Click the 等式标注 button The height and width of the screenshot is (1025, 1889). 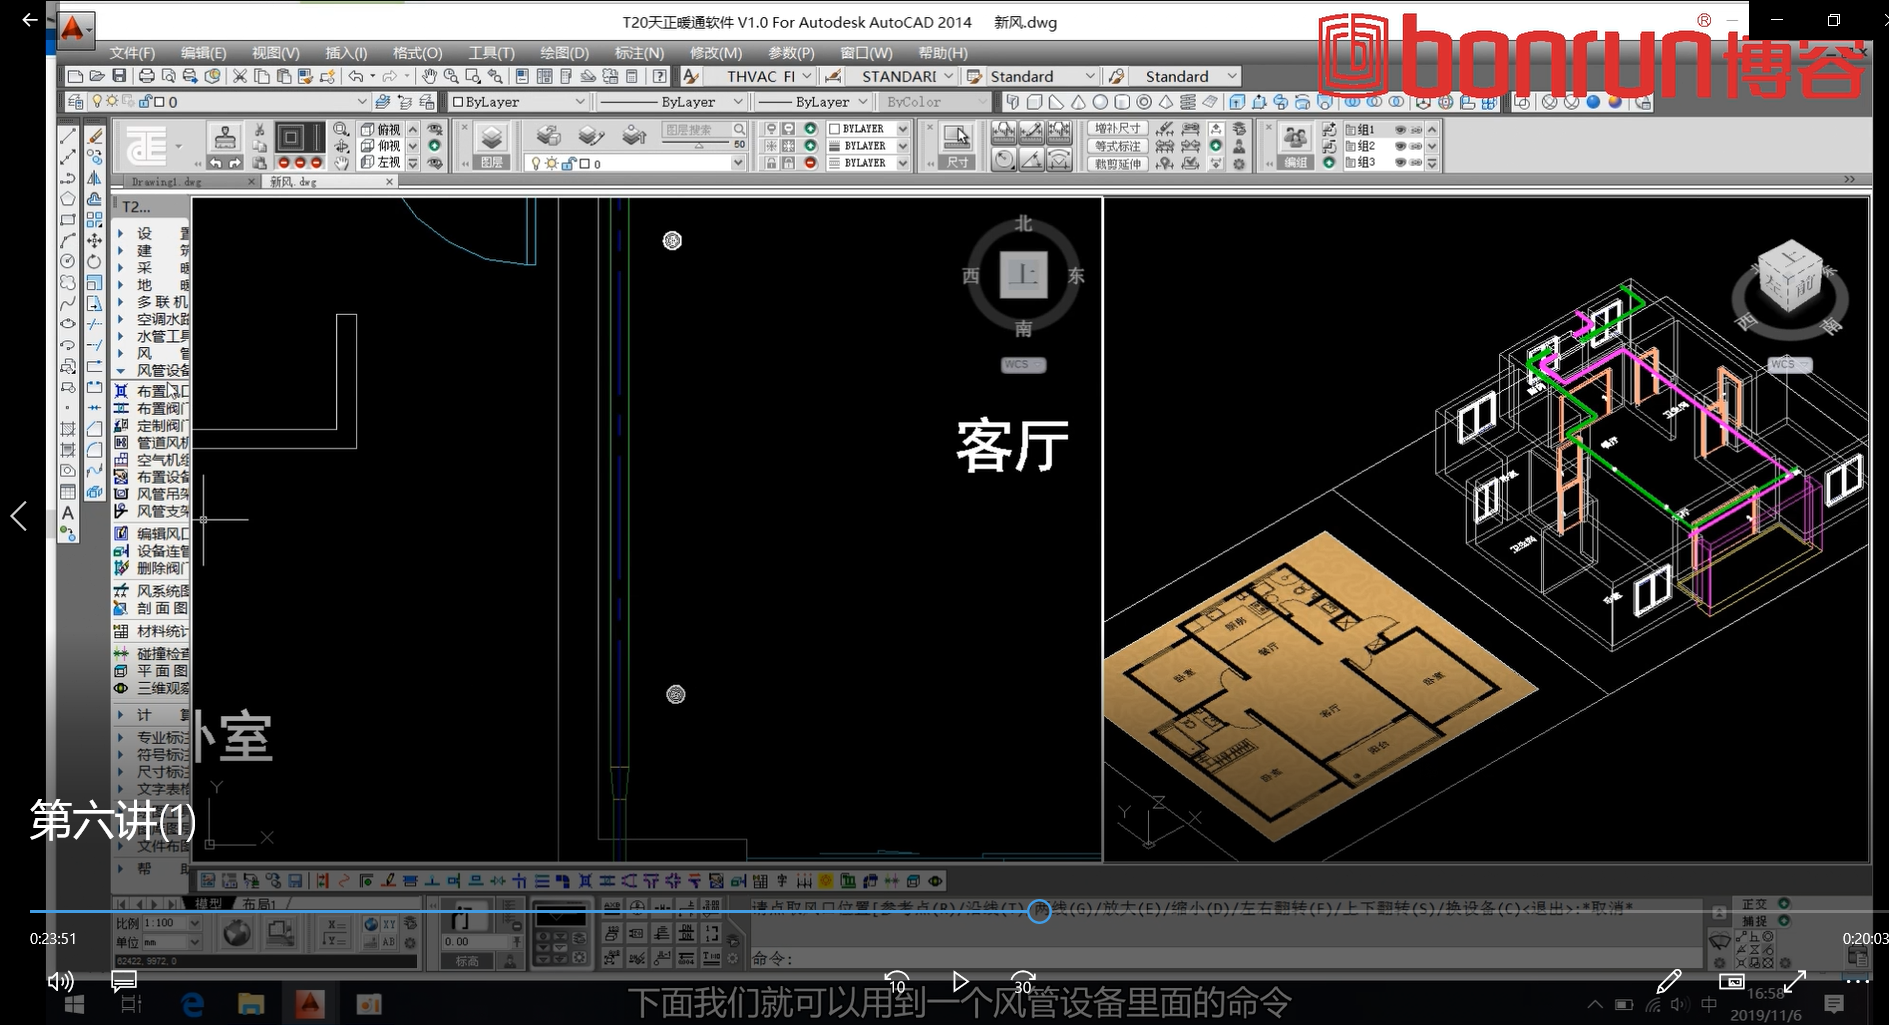pos(1116,146)
